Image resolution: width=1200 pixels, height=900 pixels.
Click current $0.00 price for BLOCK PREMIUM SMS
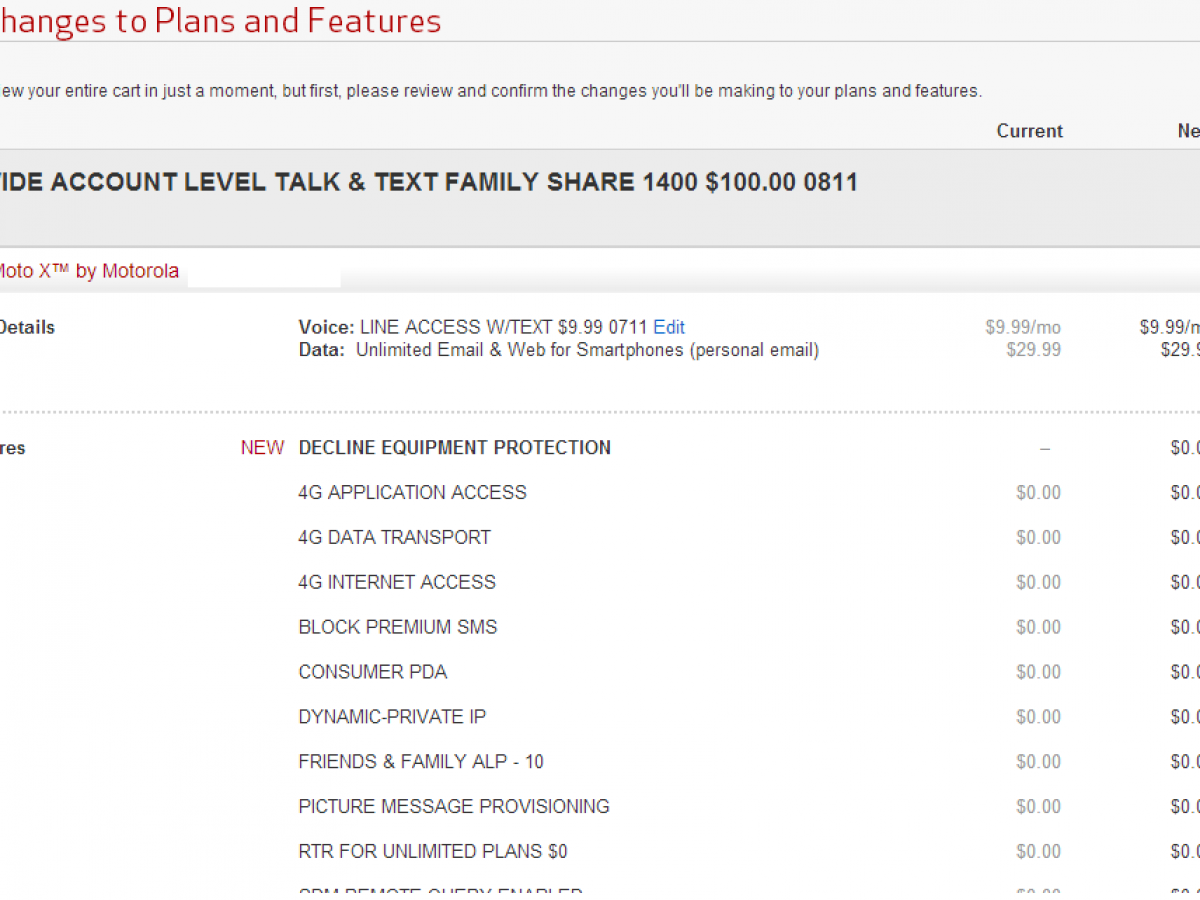[x=1038, y=627]
